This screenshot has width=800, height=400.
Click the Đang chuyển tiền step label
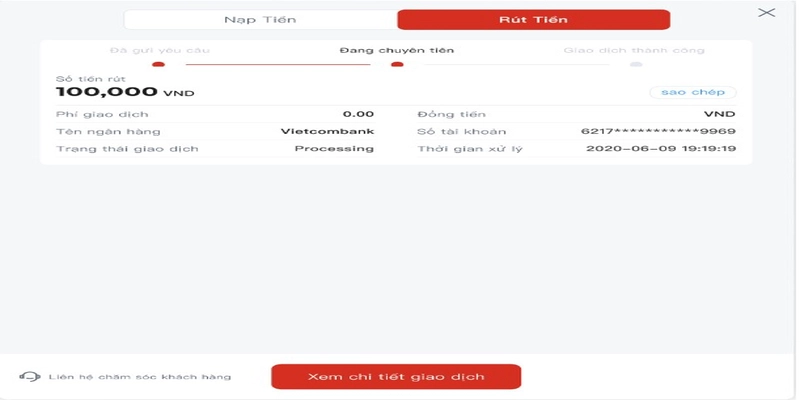point(397,50)
